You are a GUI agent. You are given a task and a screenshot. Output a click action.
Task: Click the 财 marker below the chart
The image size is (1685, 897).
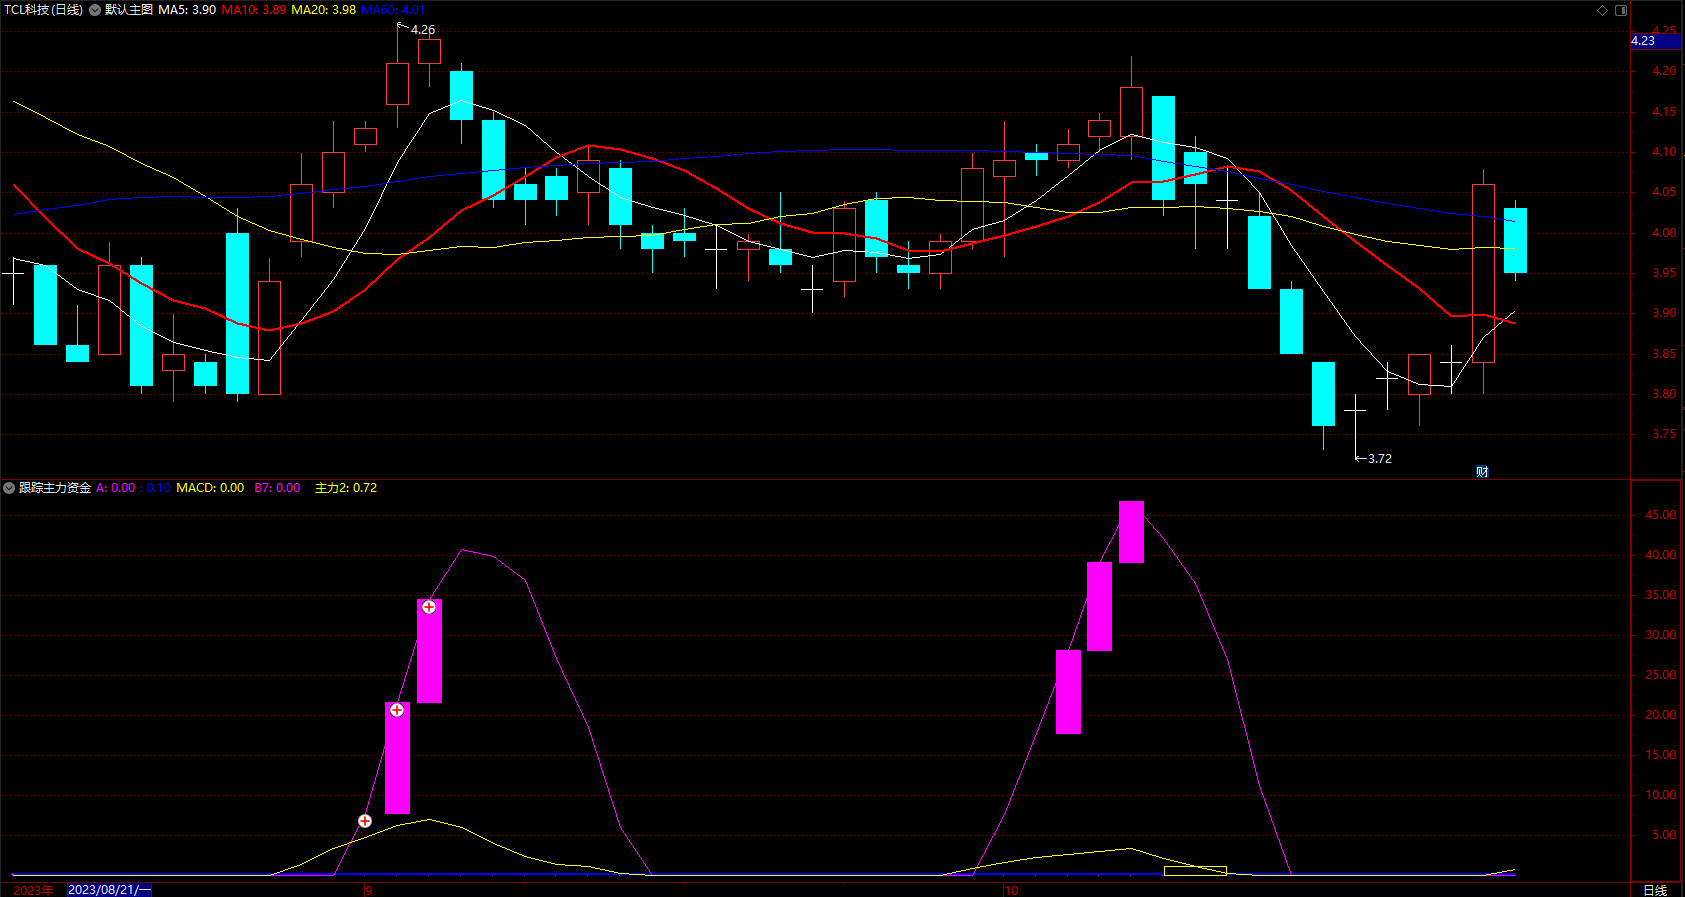pos(1482,472)
